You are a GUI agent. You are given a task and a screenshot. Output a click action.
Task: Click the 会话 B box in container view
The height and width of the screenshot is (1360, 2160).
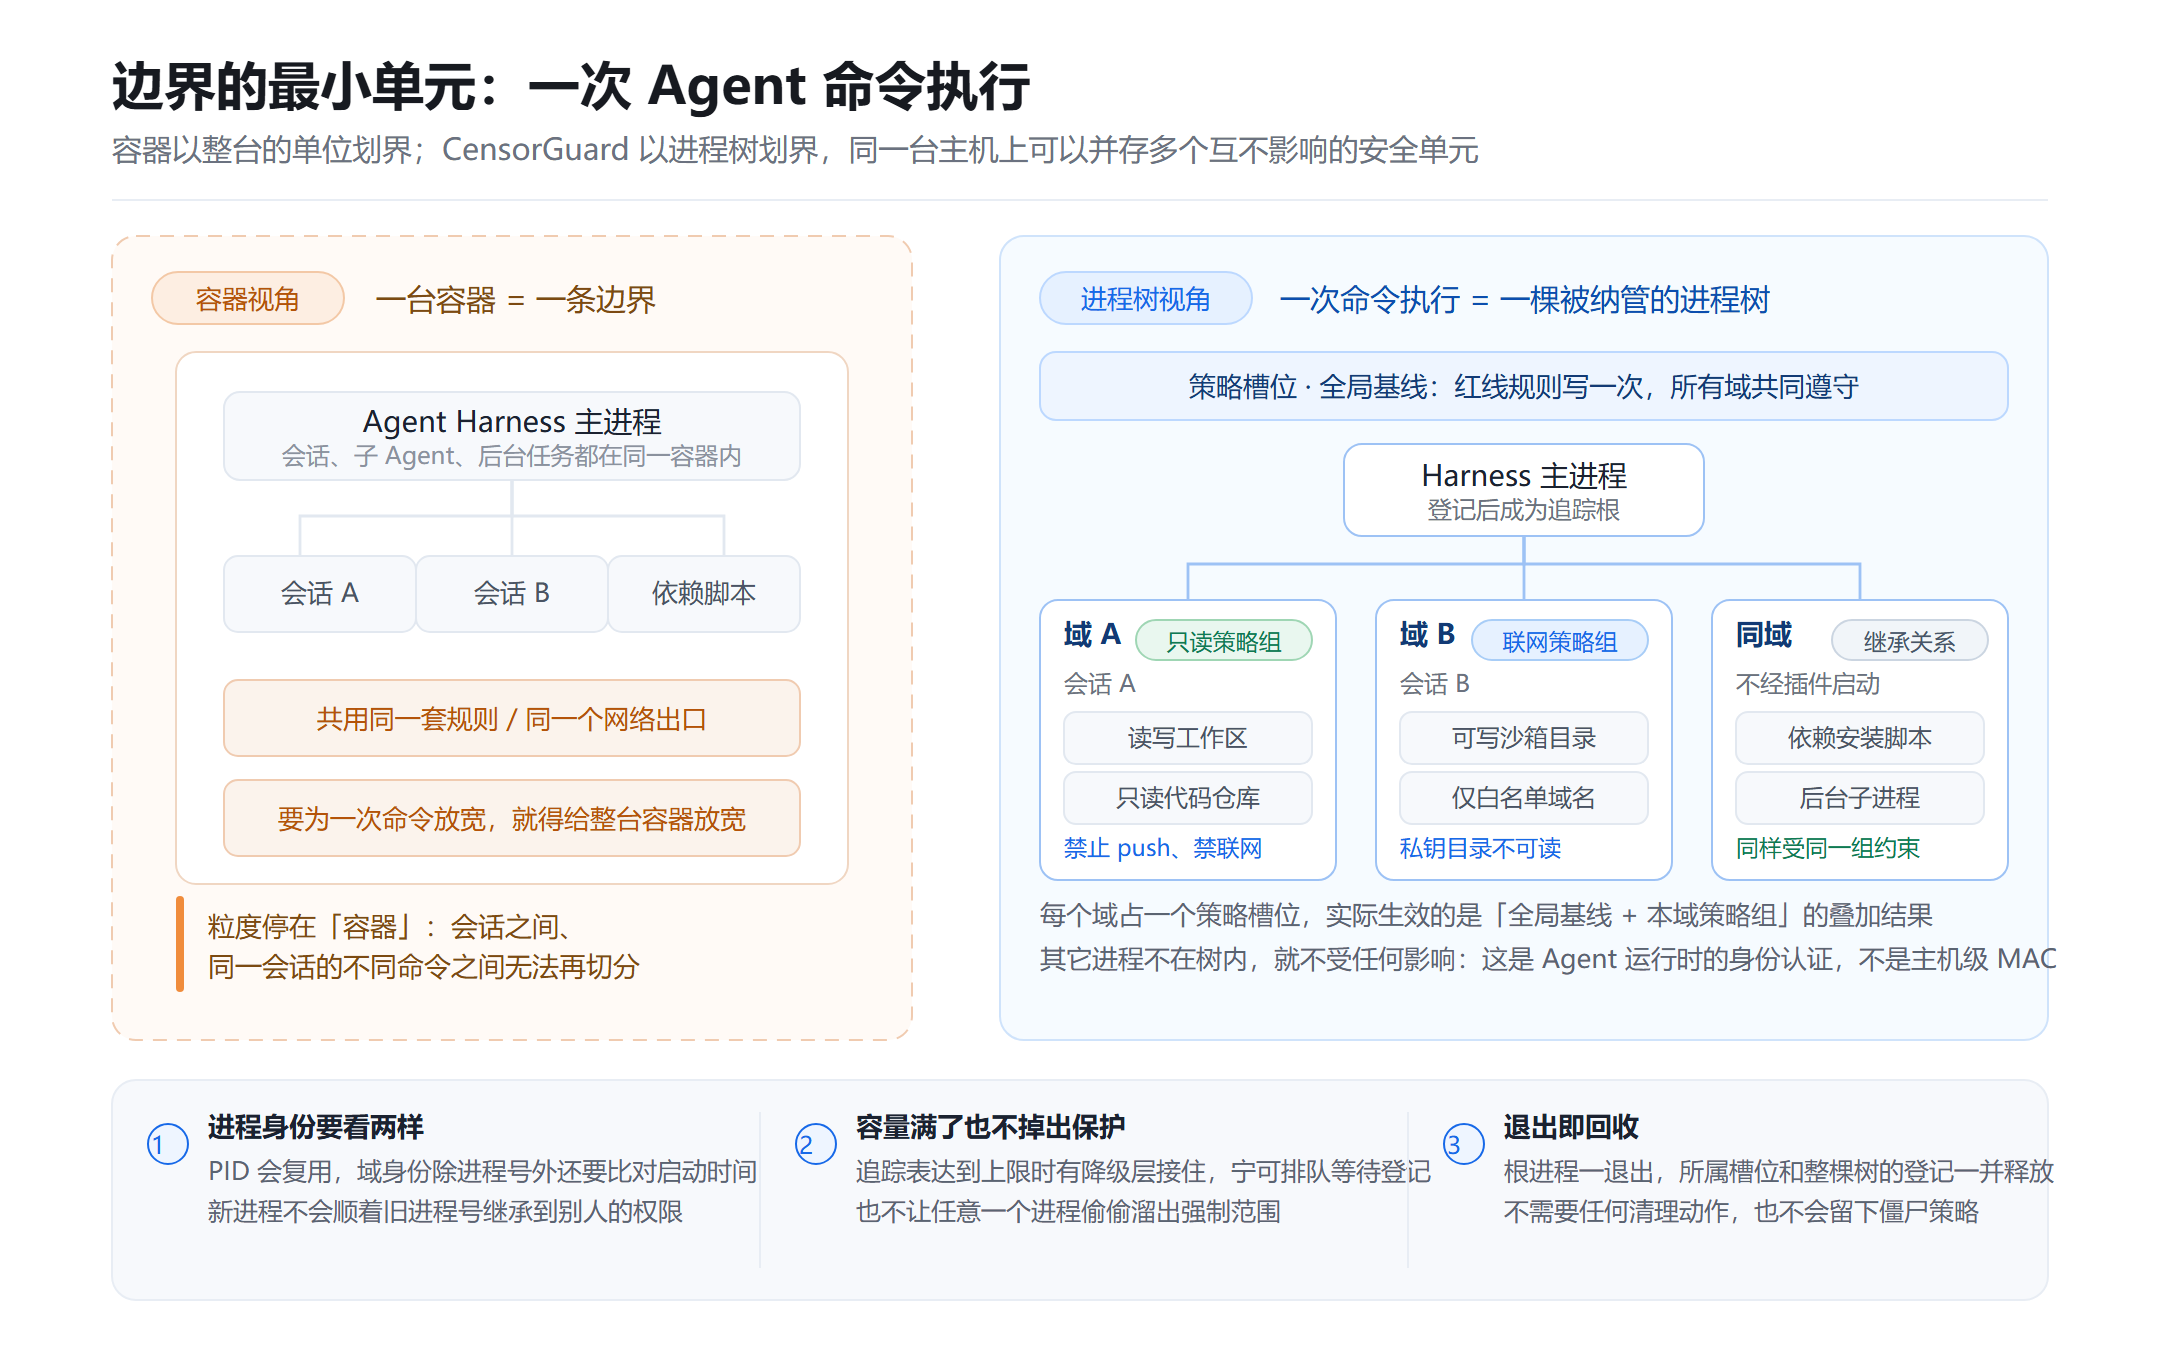click(512, 593)
